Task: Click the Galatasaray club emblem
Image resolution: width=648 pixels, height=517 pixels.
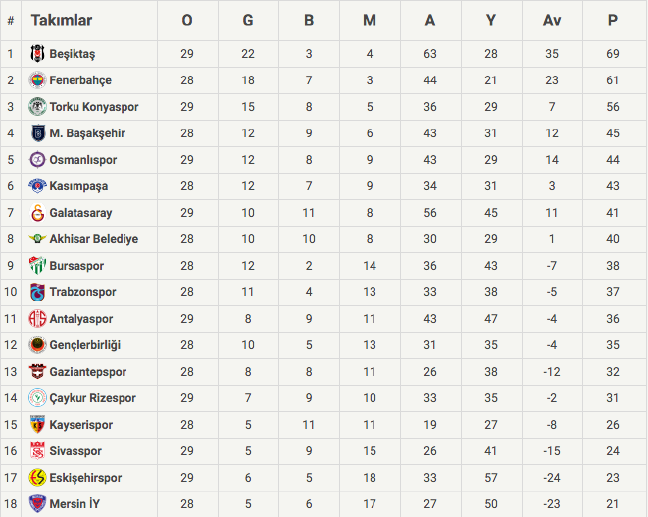Action: click(x=37, y=213)
